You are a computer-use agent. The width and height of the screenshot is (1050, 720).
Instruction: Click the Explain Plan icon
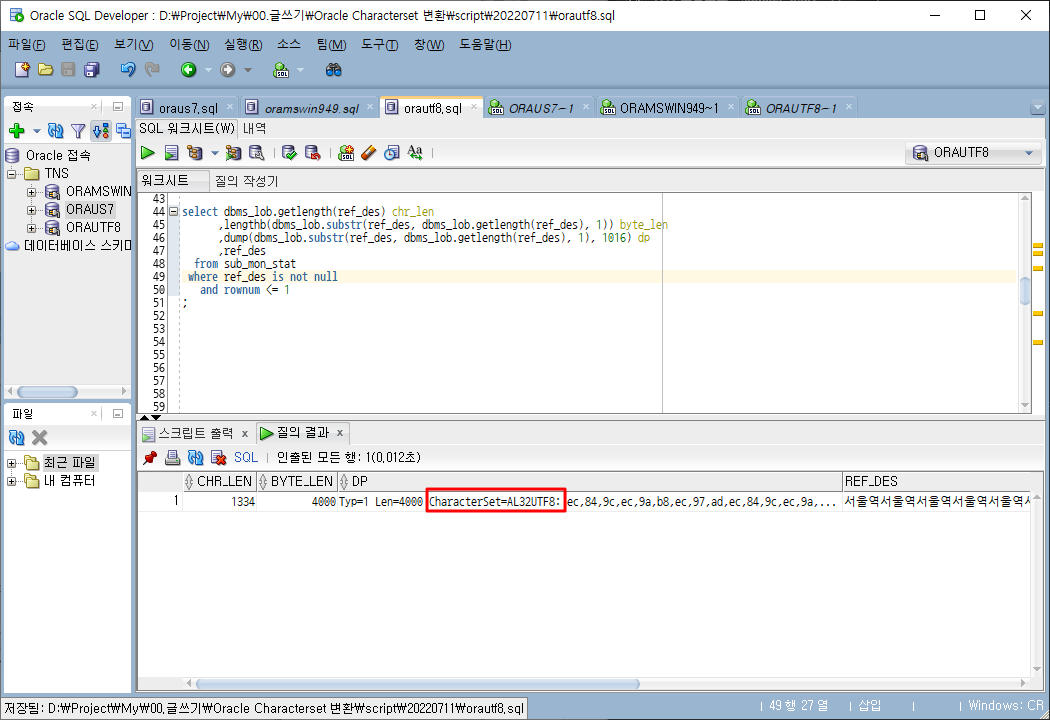194,153
